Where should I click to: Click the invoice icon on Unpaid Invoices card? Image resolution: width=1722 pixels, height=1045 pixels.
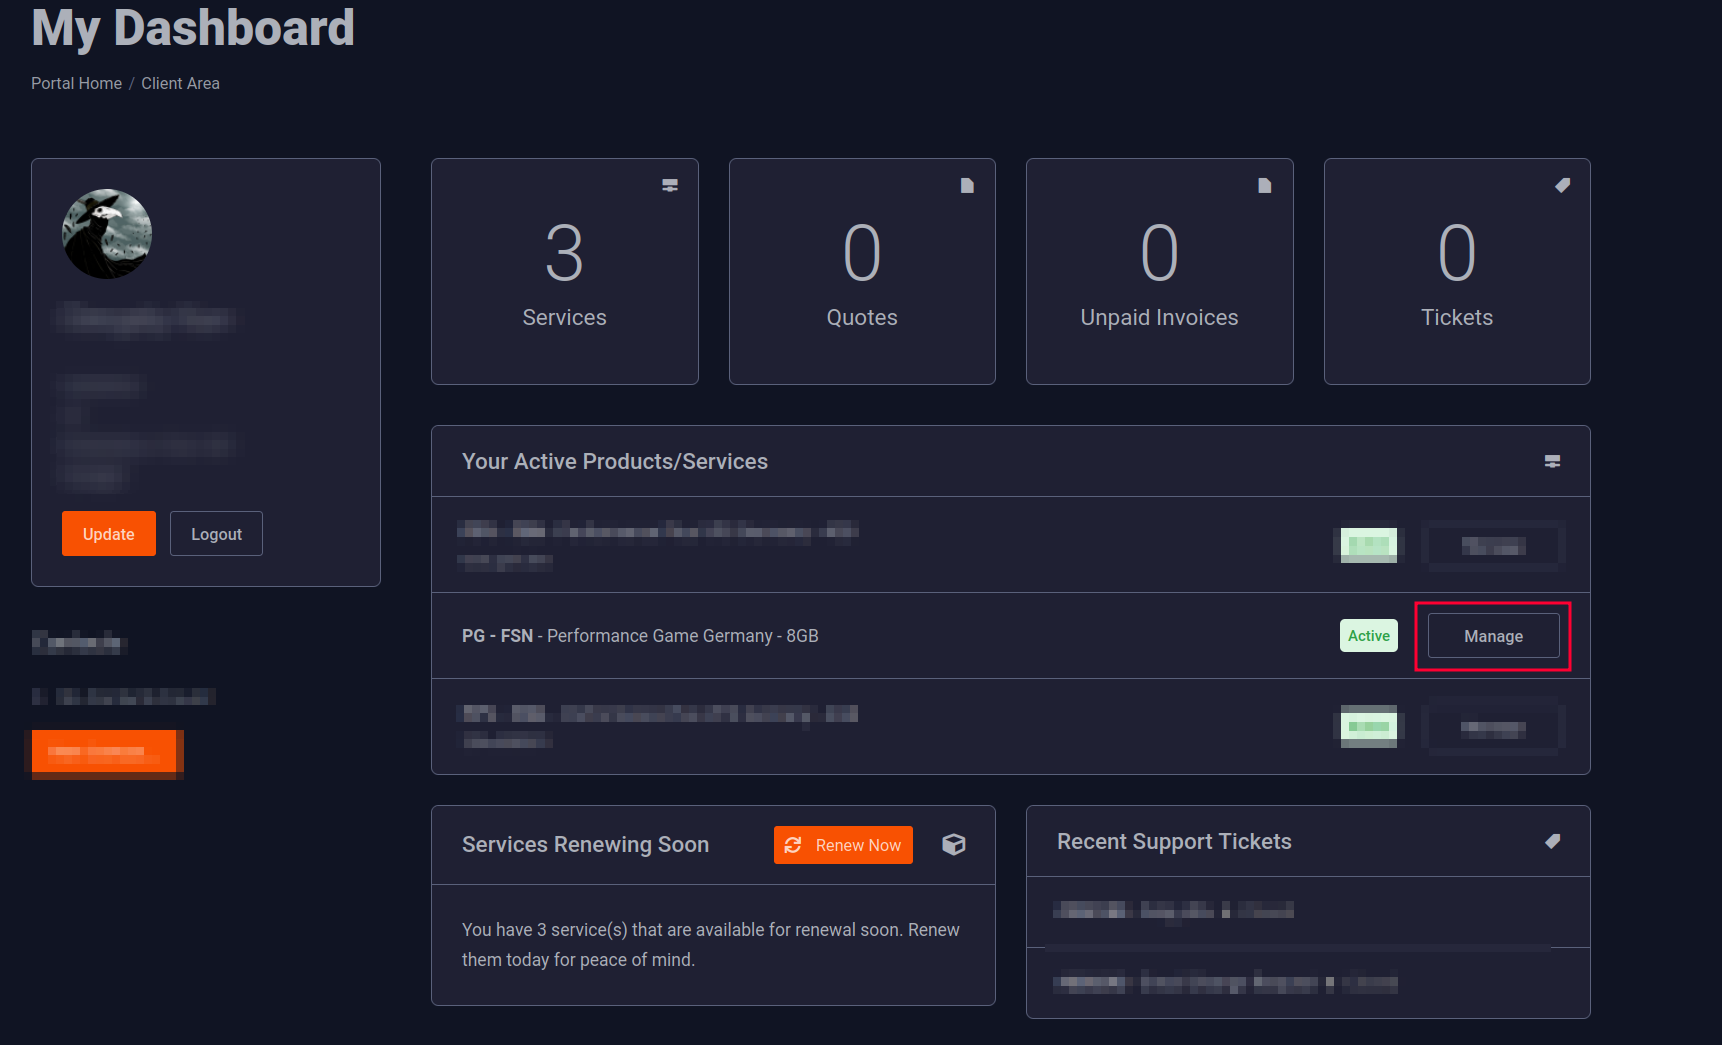(1264, 184)
